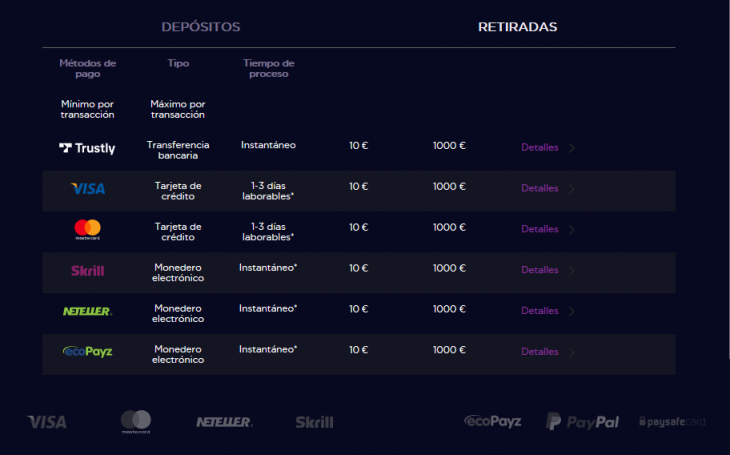
Task: Click the ecoPayz logo in the table
Action: tap(88, 352)
